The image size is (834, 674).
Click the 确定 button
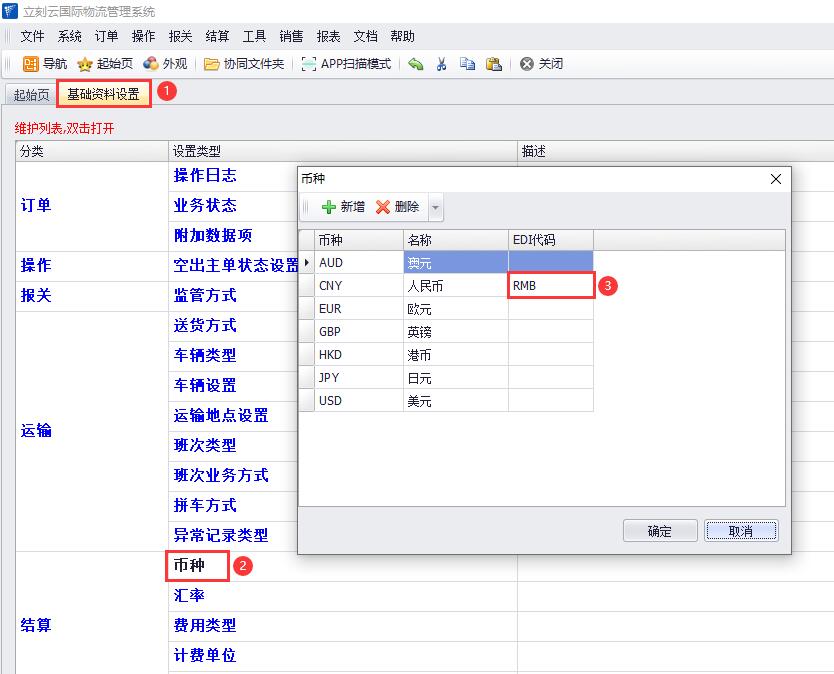point(660,531)
